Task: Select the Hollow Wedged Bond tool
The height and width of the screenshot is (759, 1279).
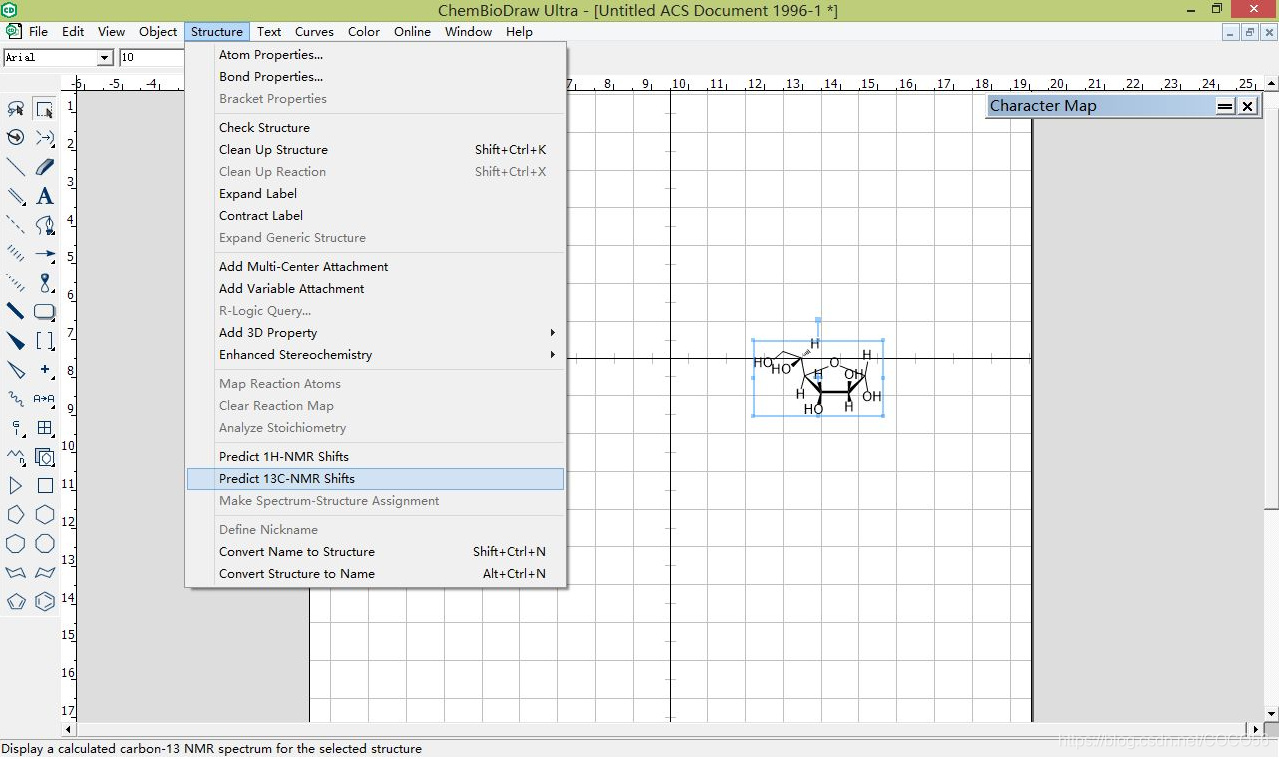Action: (16, 369)
